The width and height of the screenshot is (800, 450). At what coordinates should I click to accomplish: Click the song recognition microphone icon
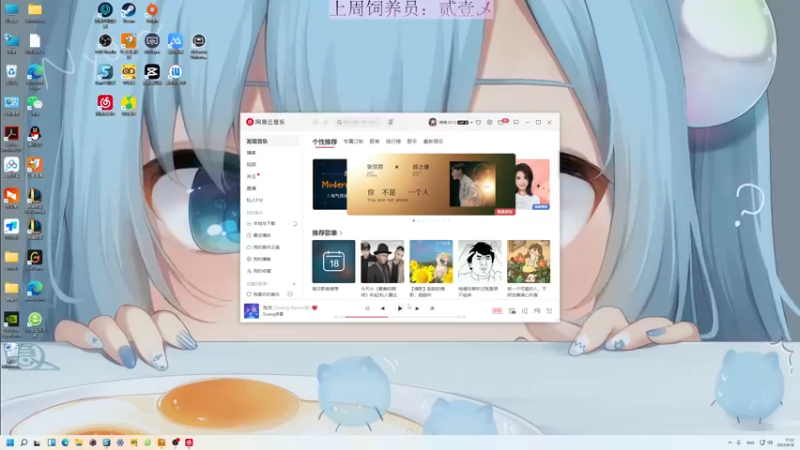coord(391,122)
